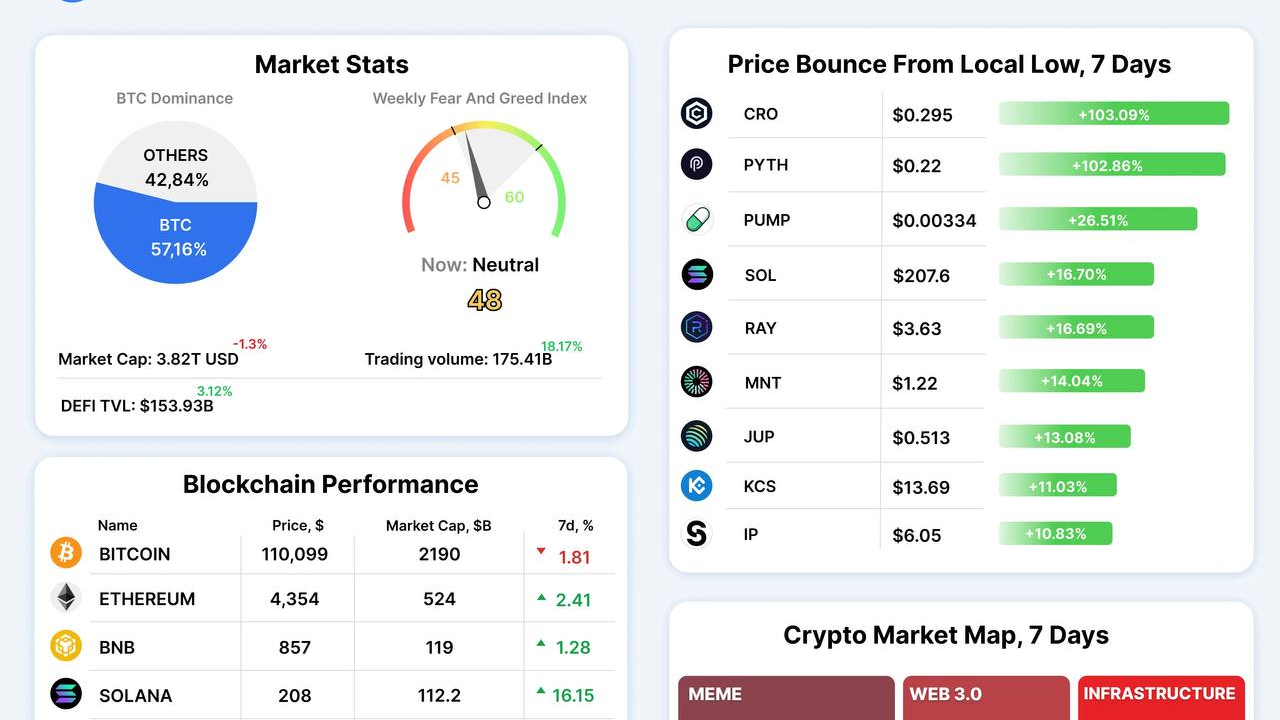Click the +103.09% progress bar
The image size is (1280, 720).
[x=1114, y=114]
